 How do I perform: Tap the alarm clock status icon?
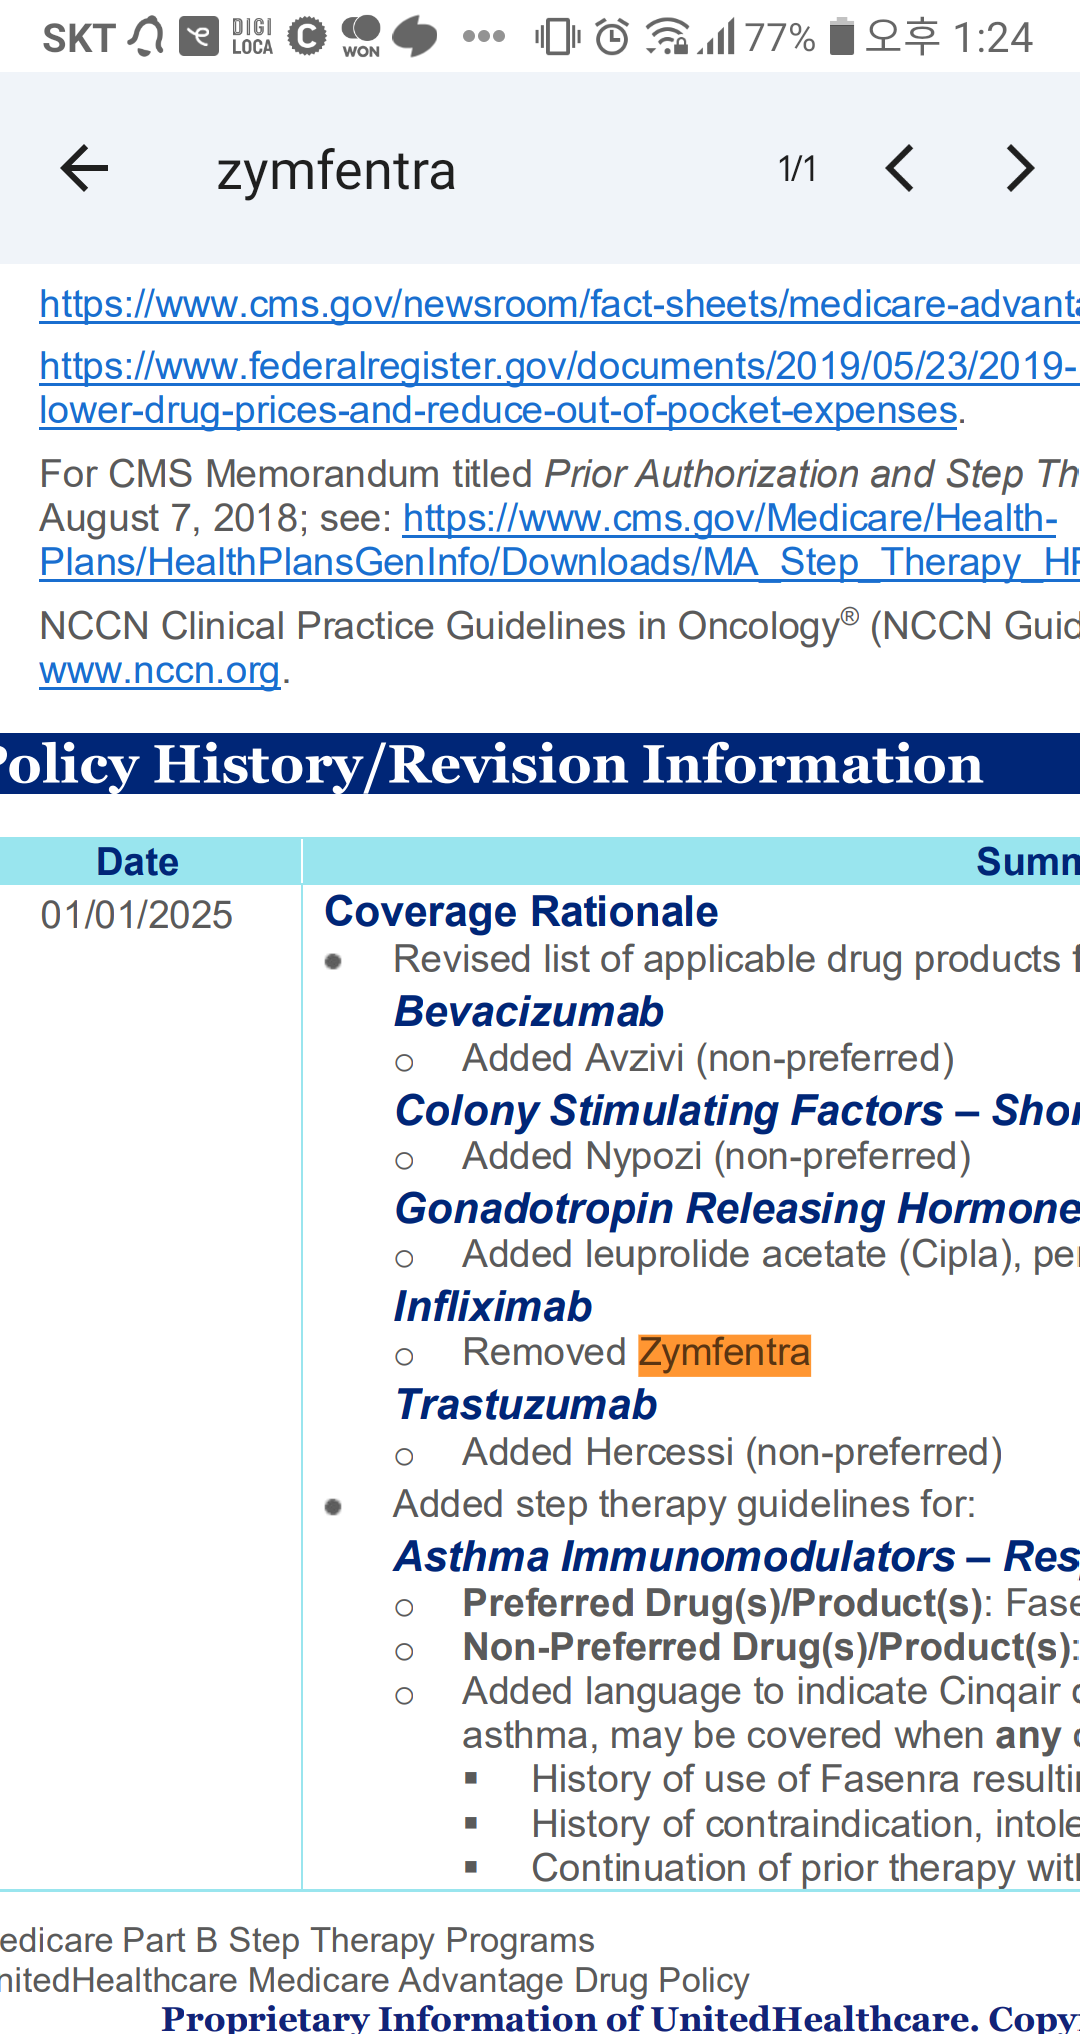(612, 37)
